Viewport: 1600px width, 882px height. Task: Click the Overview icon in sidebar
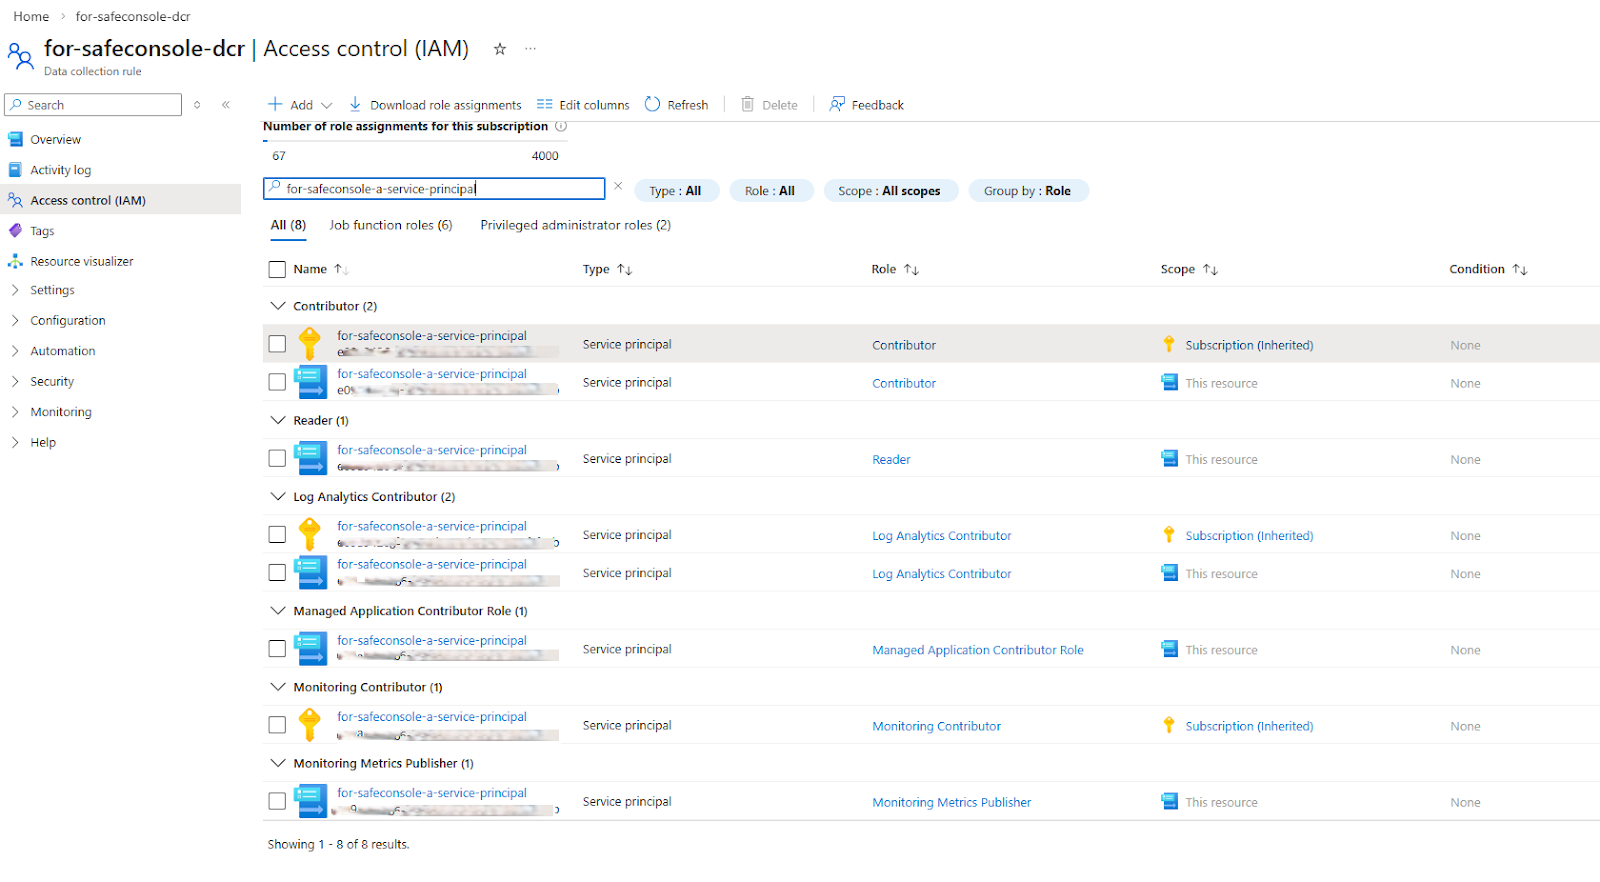[x=15, y=139]
